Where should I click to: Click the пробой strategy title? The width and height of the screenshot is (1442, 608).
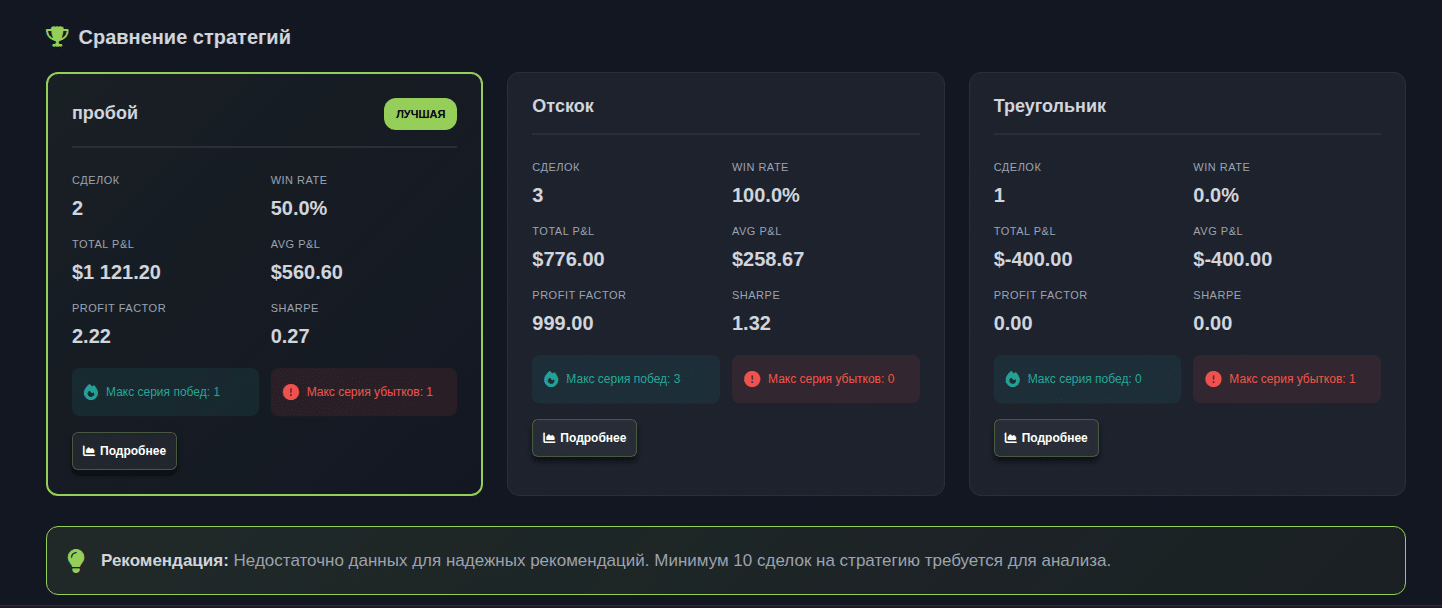coord(105,113)
